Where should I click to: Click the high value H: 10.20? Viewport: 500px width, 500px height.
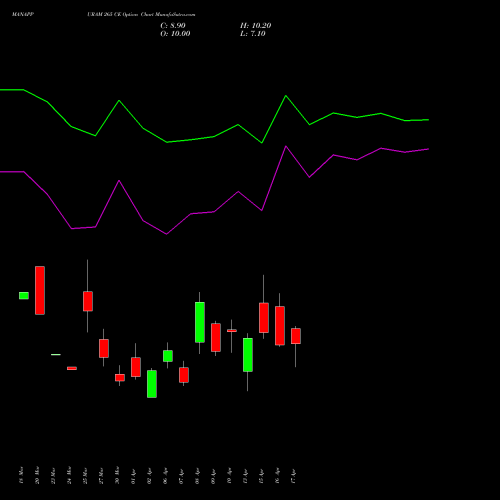pyautogui.click(x=255, y=26)
